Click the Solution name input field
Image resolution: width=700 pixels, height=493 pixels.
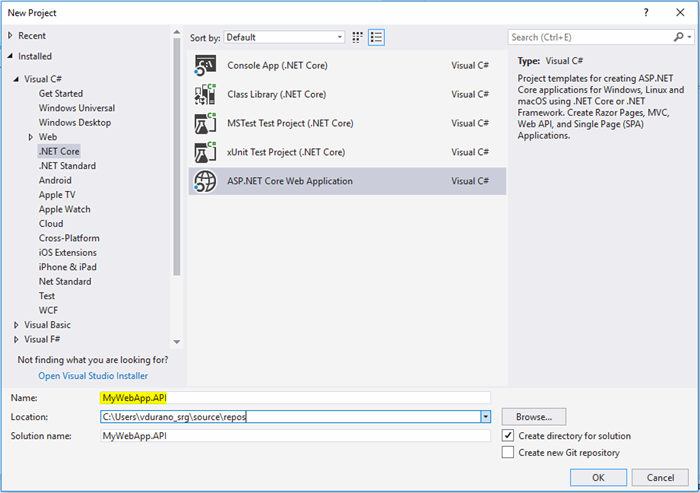[x=295, y=436]
